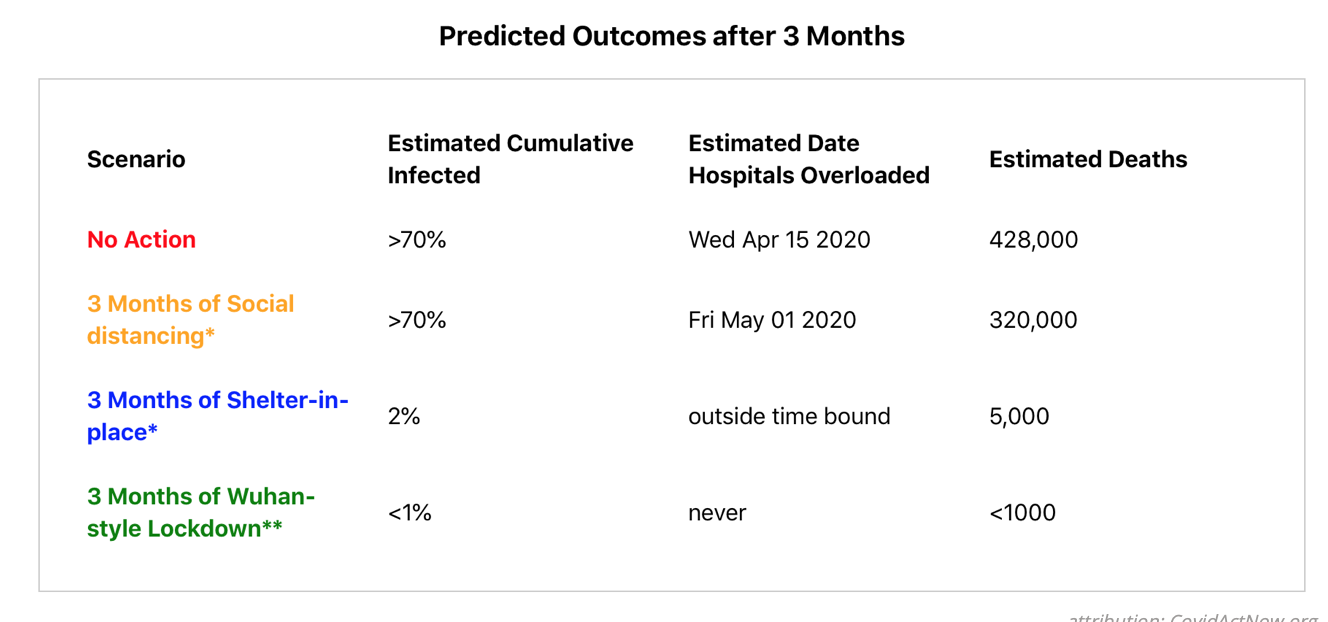
Task: Click the Estimated Date Hospitals Overloaded header
Action: coord(808,159)
